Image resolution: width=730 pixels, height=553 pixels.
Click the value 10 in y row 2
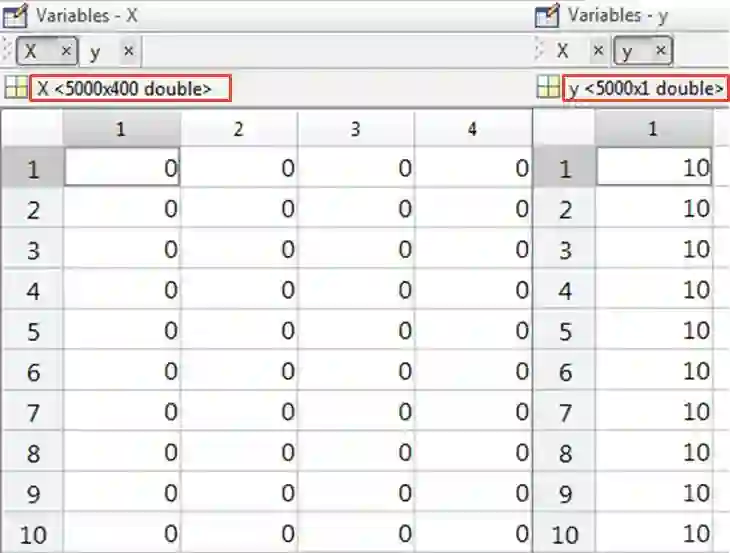[696, 208]
